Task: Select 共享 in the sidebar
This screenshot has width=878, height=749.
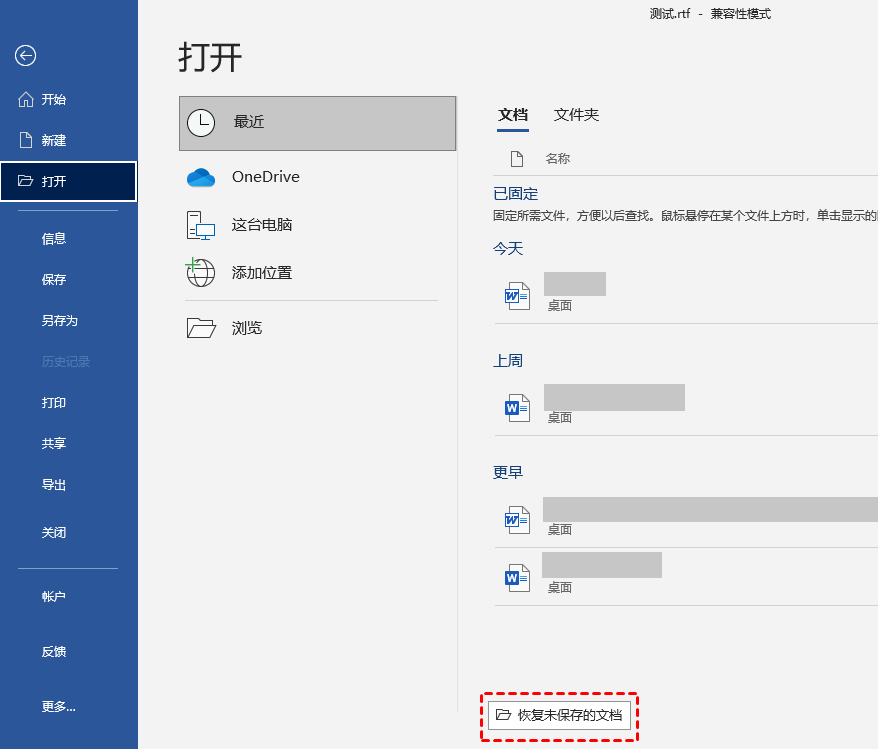Action: click(54, 443)
